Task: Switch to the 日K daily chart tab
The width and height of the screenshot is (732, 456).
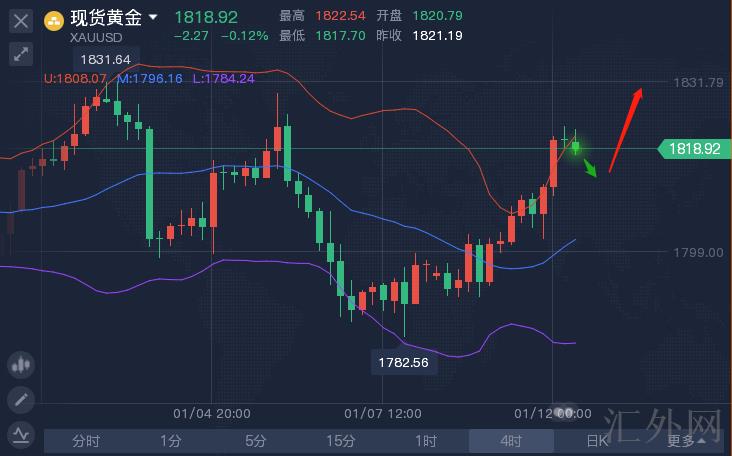Action: [597, 440]
